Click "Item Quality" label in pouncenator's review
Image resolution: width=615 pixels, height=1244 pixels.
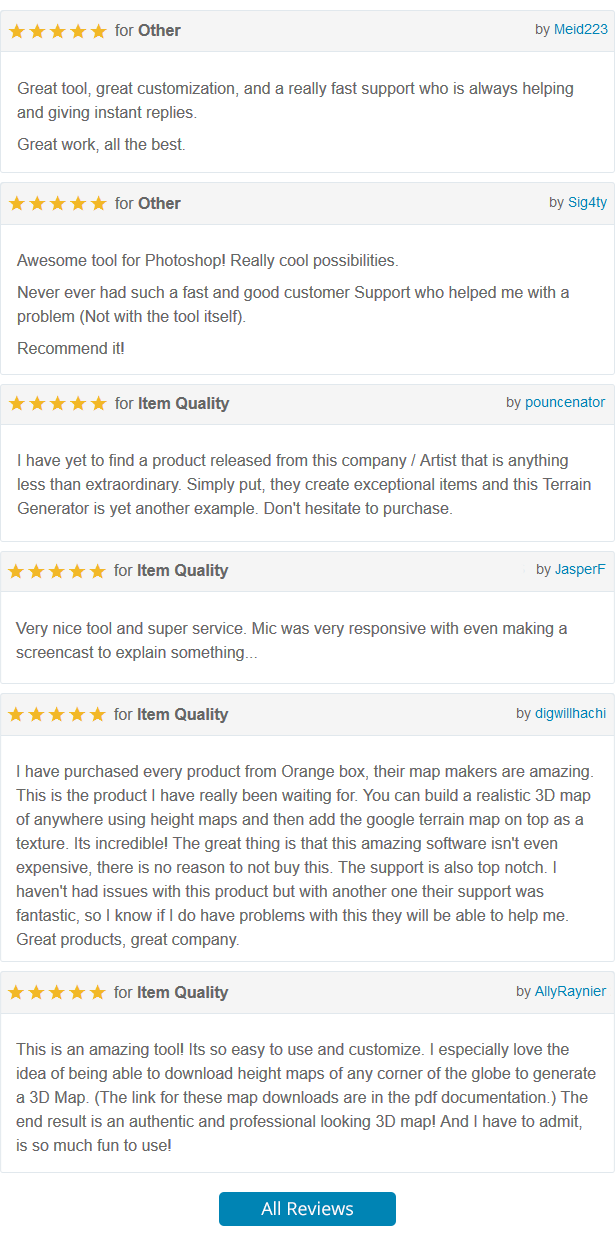point(183,404)
